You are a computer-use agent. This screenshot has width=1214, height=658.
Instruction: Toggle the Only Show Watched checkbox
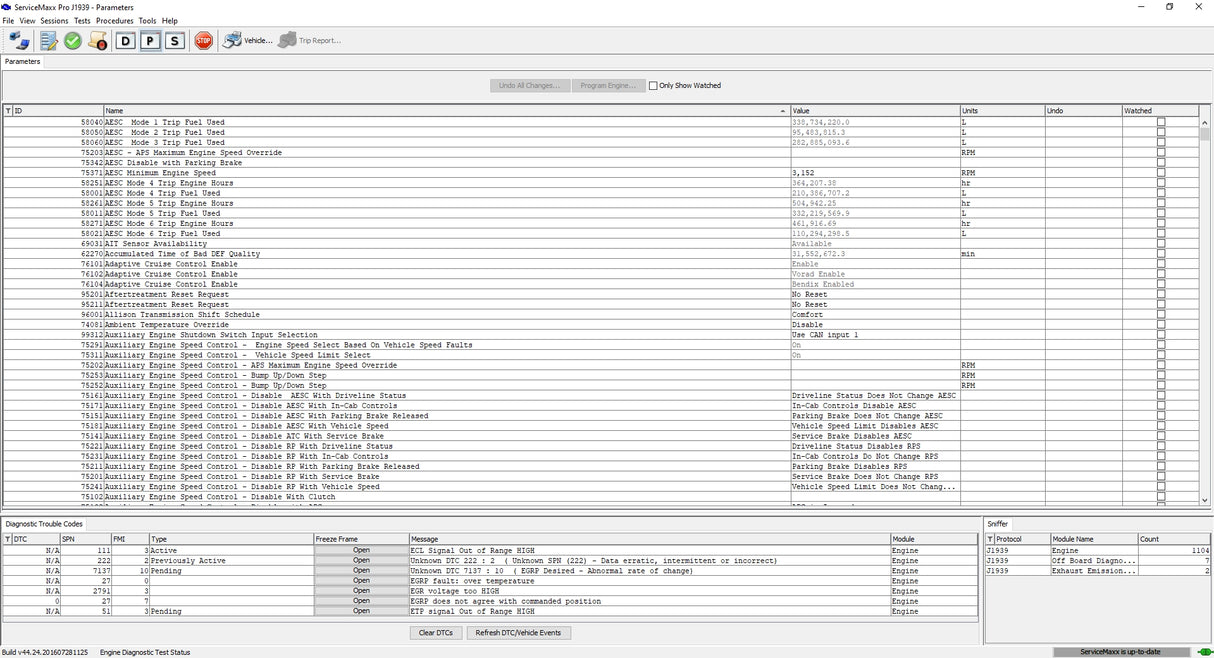(653, 86)
